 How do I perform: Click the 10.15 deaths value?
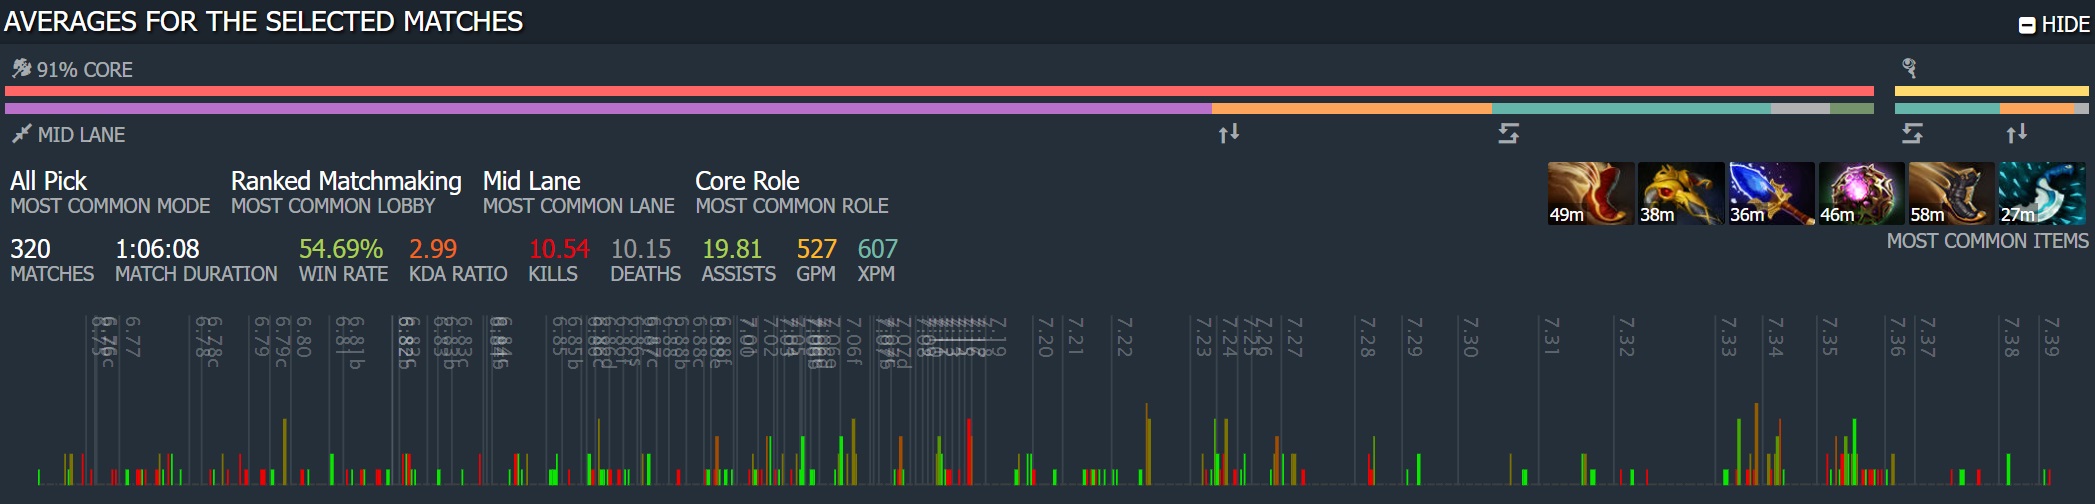[x=641, y=249]
